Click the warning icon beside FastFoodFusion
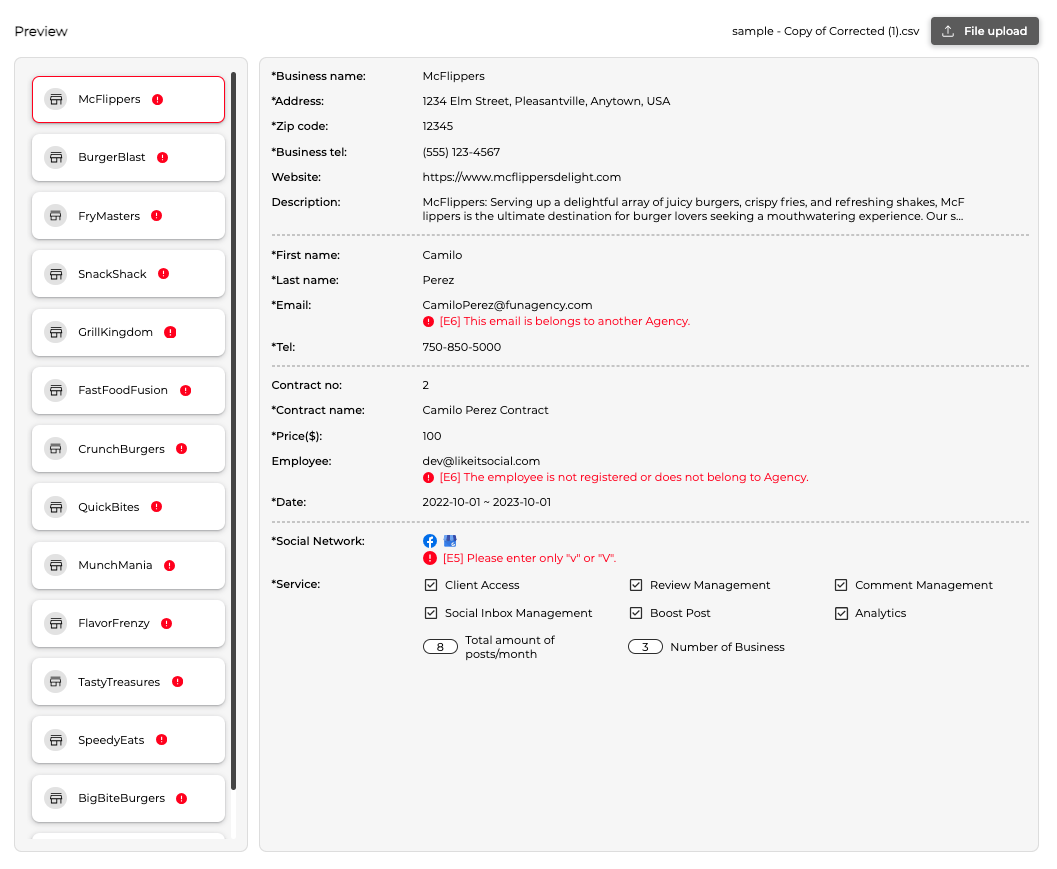This screenshot has width=1057, height=869. 186,391
